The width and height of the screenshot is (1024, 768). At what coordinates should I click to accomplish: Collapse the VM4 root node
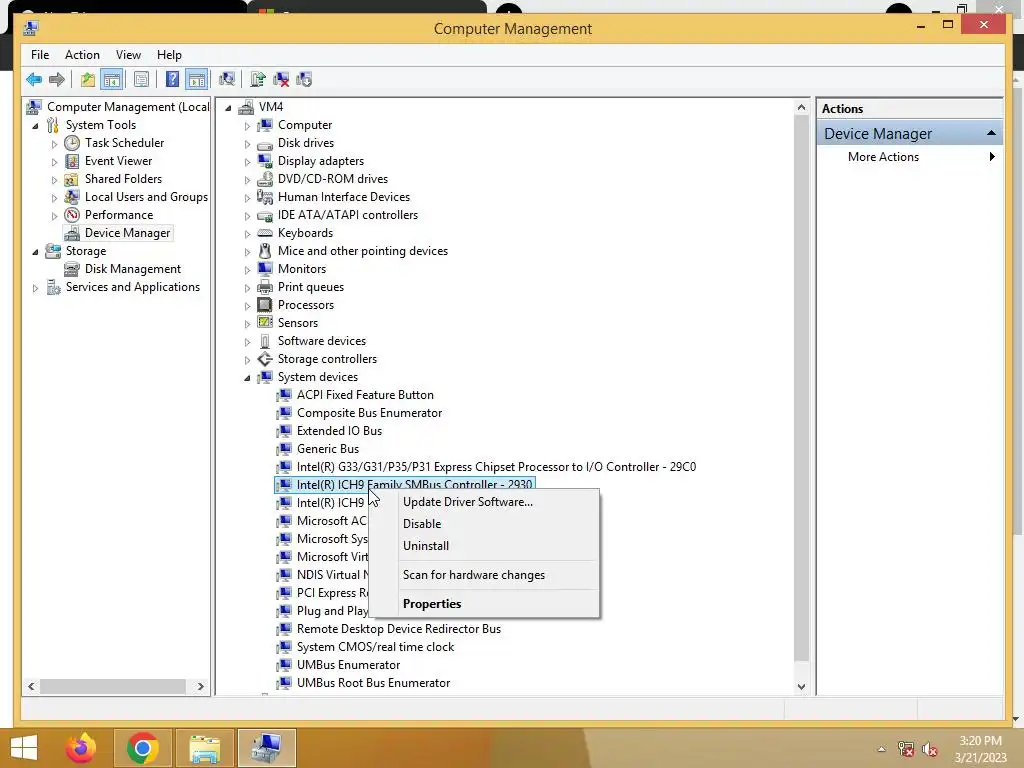tap(229, 107)
